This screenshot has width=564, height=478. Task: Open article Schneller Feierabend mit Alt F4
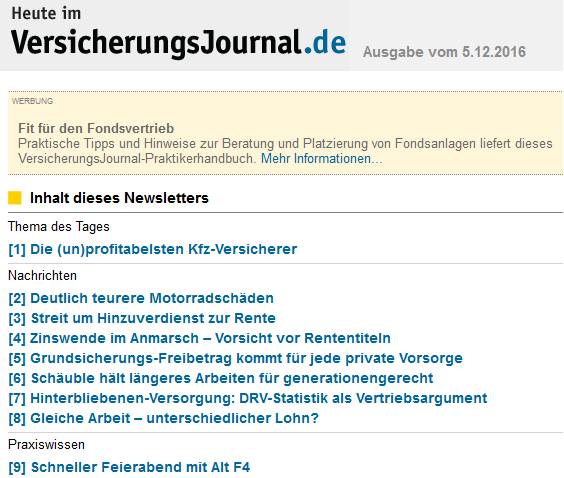129,467
